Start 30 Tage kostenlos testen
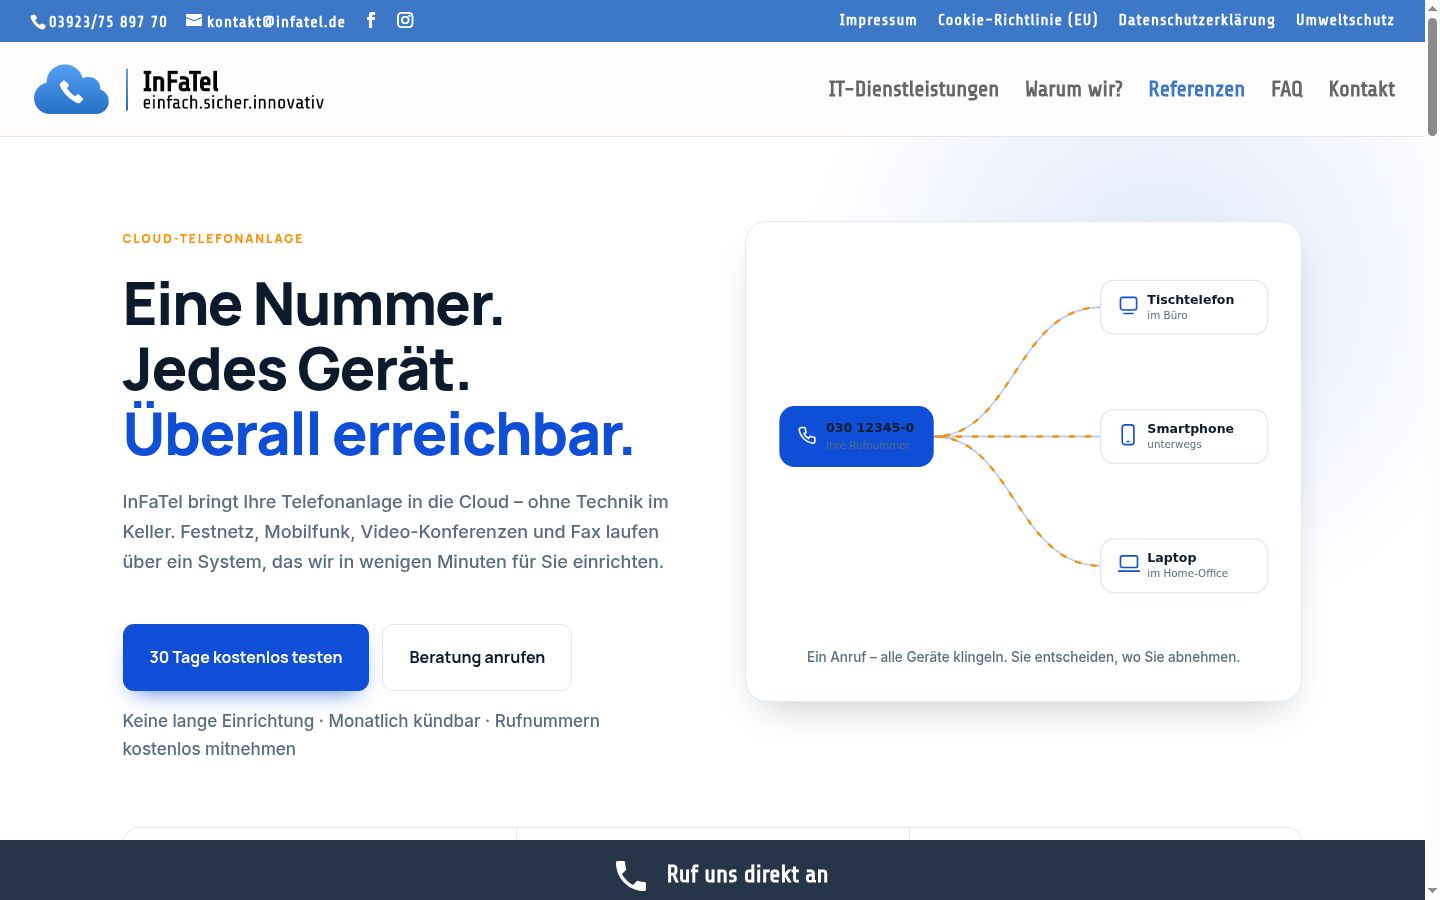Image resolution: width=1440 pixels, height=900 pixels. (x=246, y=657)
